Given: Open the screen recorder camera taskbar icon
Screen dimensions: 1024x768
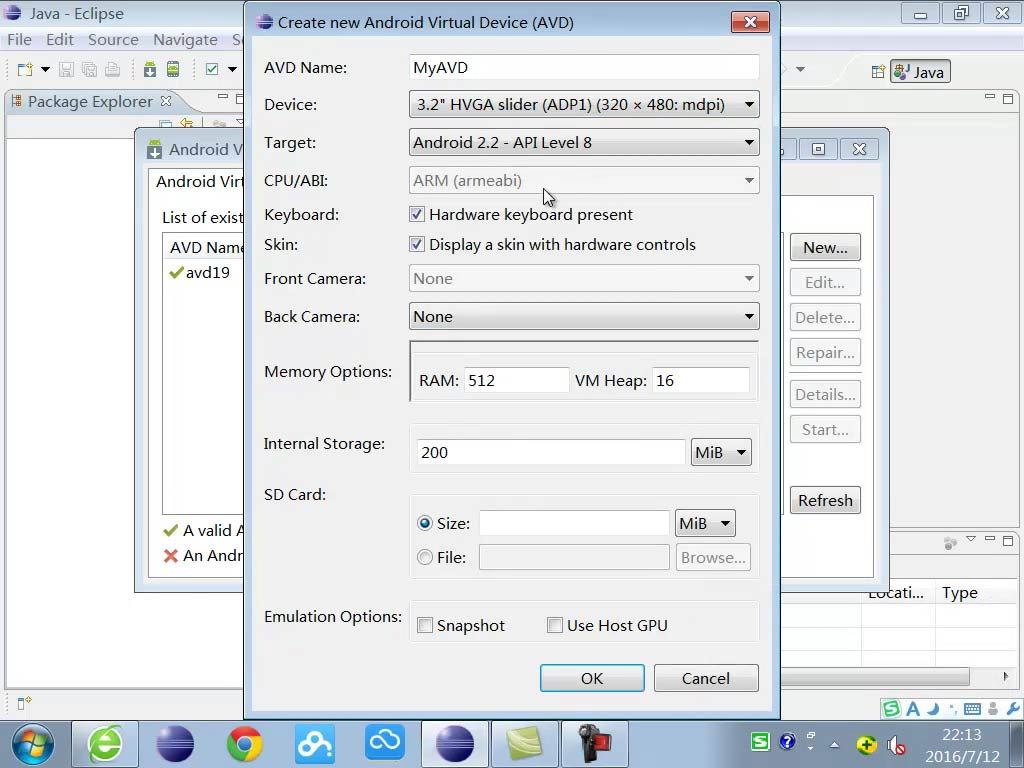Looking at the screenshot, I should [x=594, y=744].
